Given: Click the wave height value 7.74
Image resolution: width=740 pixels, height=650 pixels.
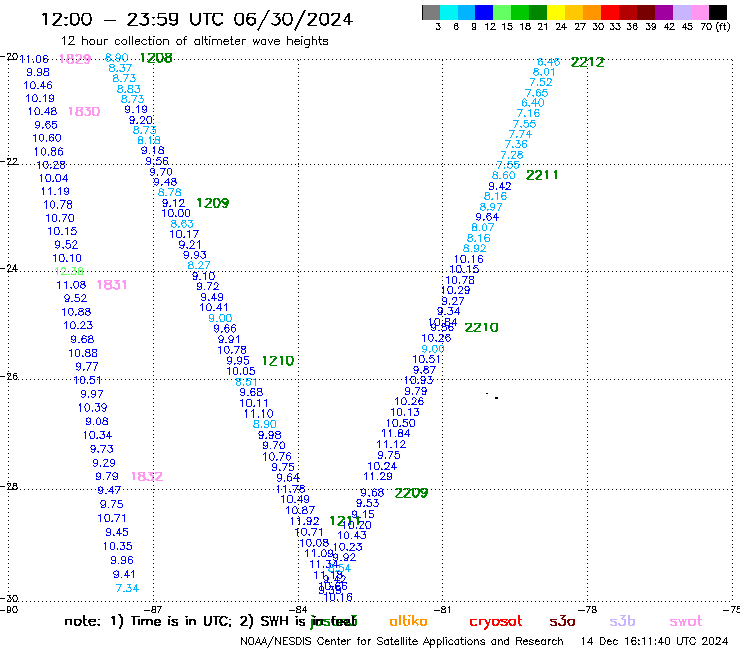Looking at the screenshot, I should pos(520,134).
